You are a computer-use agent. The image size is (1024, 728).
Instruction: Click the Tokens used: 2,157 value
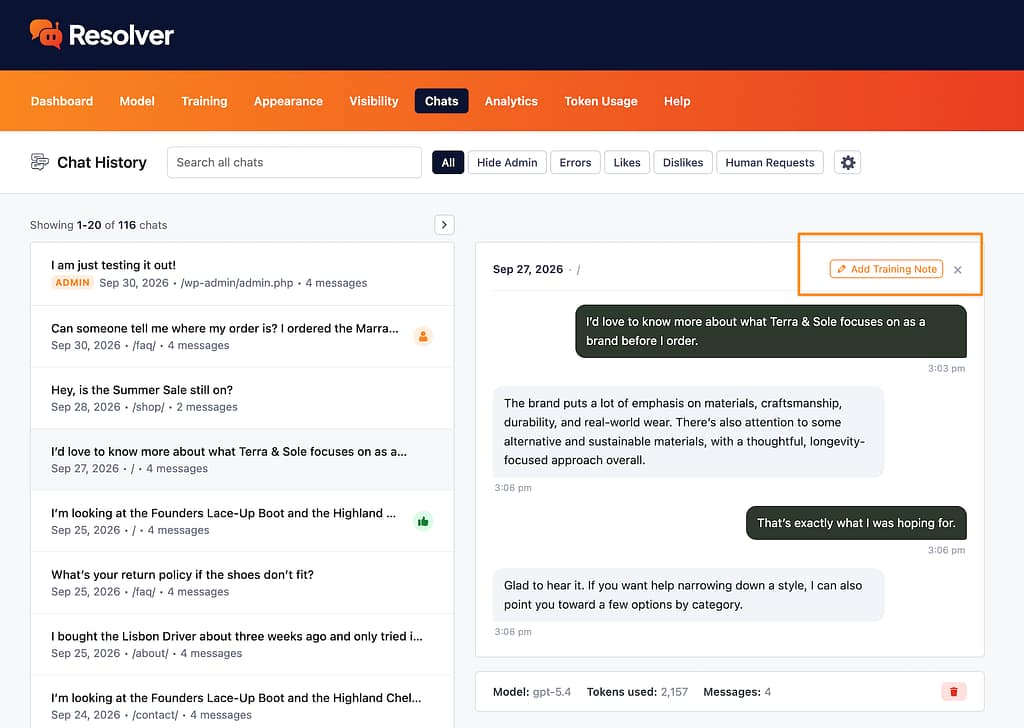click(x=674, y=692)
